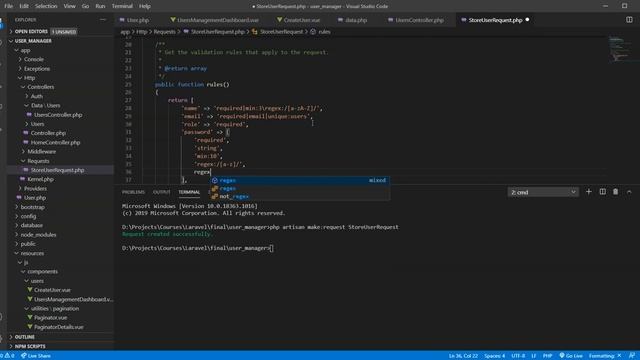Expand the Middleware folder
Image resolution: width=640 pixels, height=360 pixels.
[60, 151]
